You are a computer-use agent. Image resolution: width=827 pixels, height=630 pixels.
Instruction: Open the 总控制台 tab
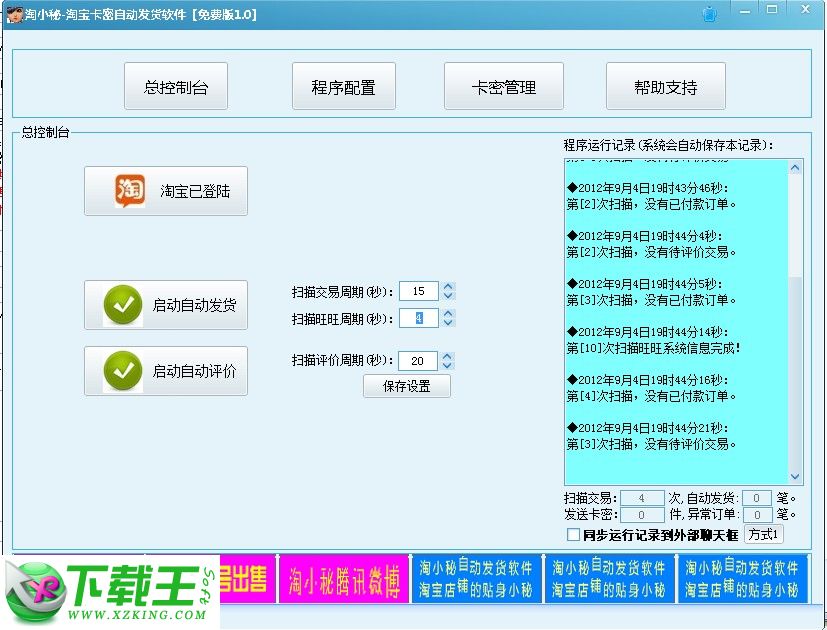click(x=176, y=86)
